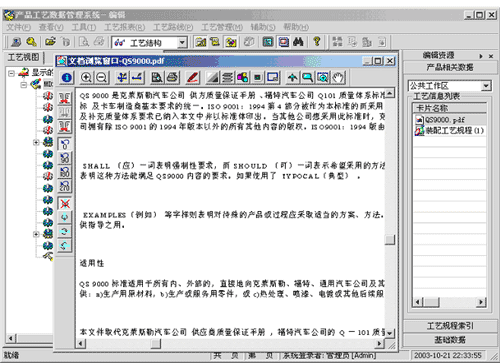Click the zoom-to-window magnifier icon
This screenshot has width=500, height=363.
[x=323, y=78]
